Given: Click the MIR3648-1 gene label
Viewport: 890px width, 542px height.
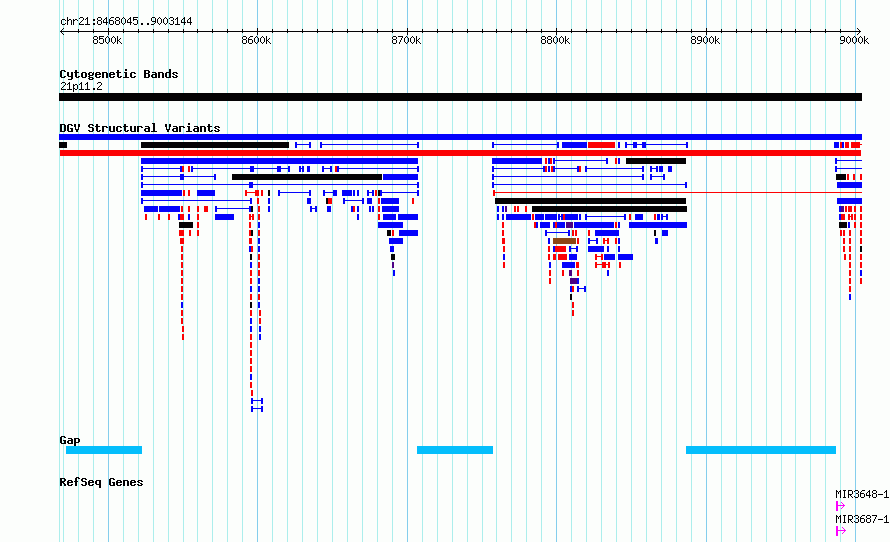Looking at the screenshot, I should click(862, 494).
